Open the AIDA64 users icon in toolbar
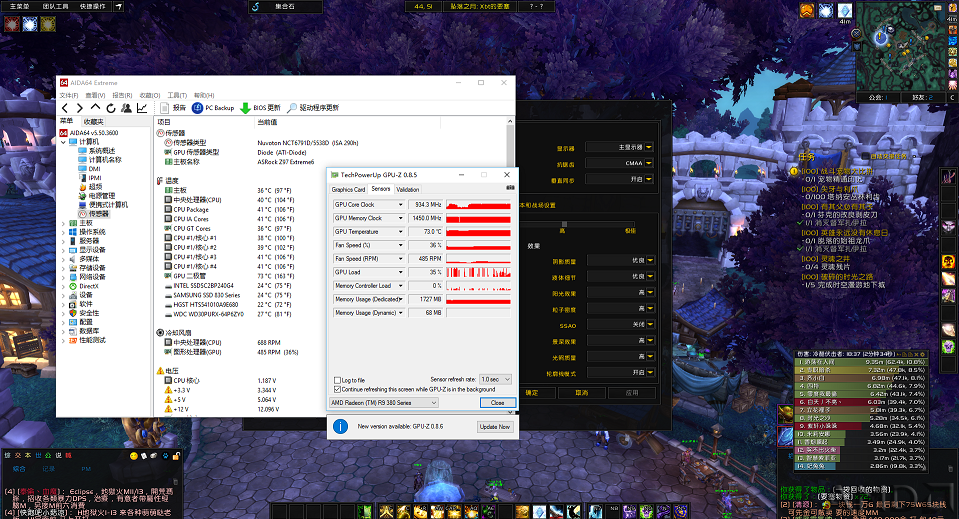959x519 pixels. click(126, 108)
